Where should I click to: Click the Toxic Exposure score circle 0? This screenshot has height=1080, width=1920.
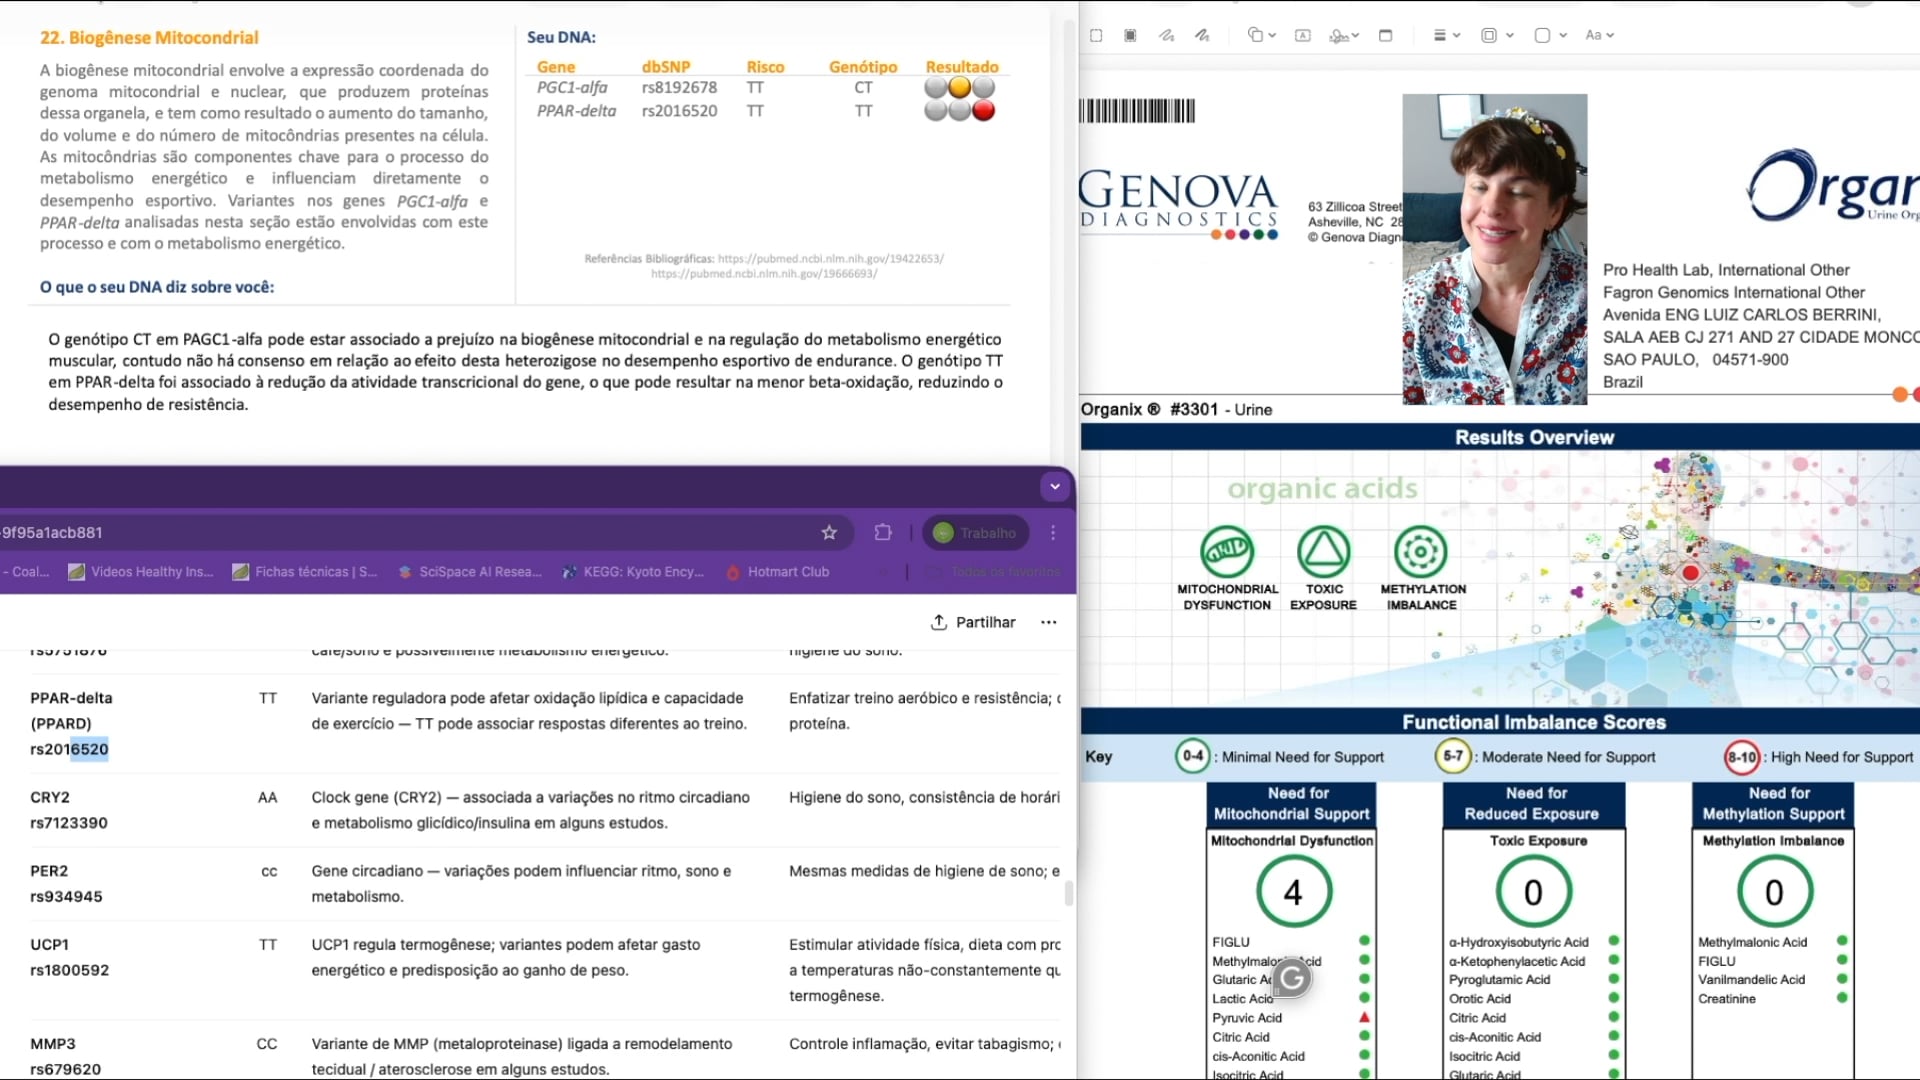click(x=1534, y=891)
